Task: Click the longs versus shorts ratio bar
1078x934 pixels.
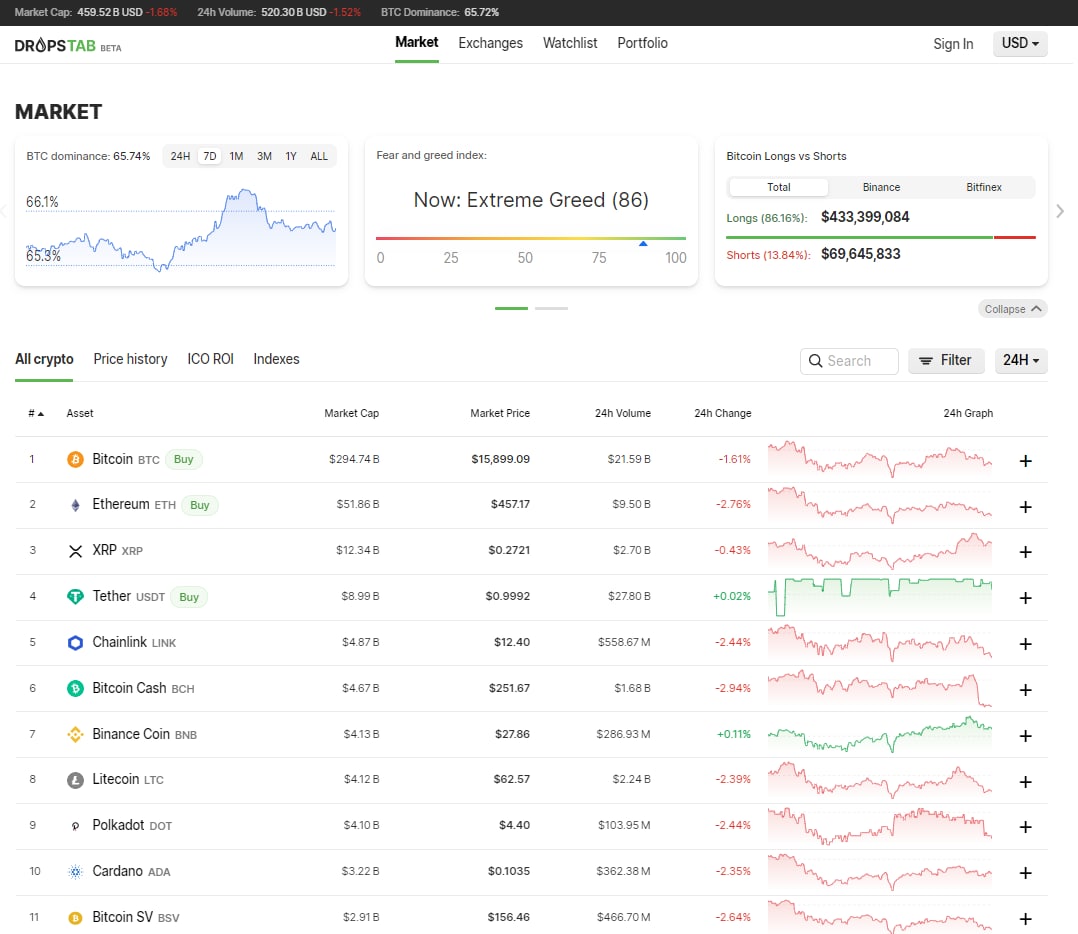Action: pyautogui.click(x=881, y=237)
